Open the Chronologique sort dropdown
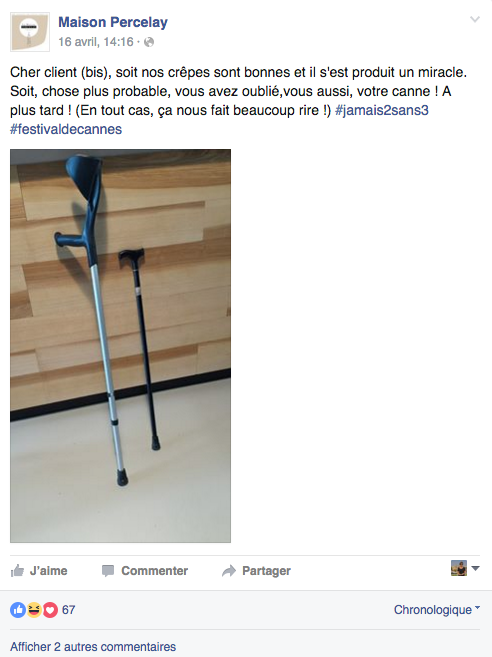Screen dimensions: 492x657 (x=437, y=610)
